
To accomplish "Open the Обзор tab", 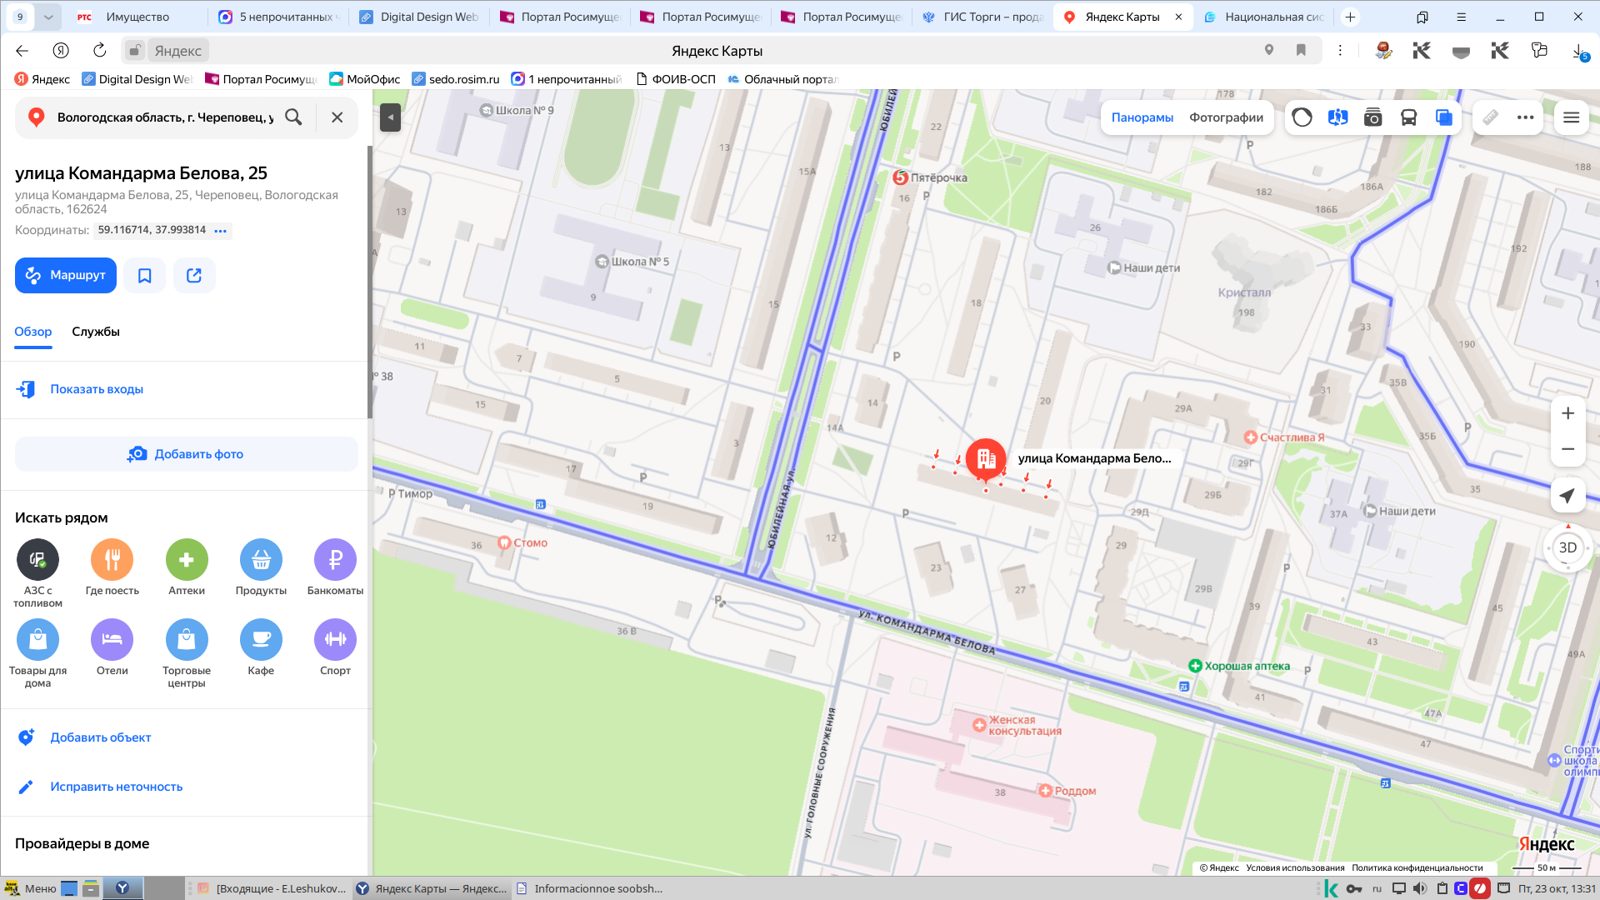I will tap(33, 331).
